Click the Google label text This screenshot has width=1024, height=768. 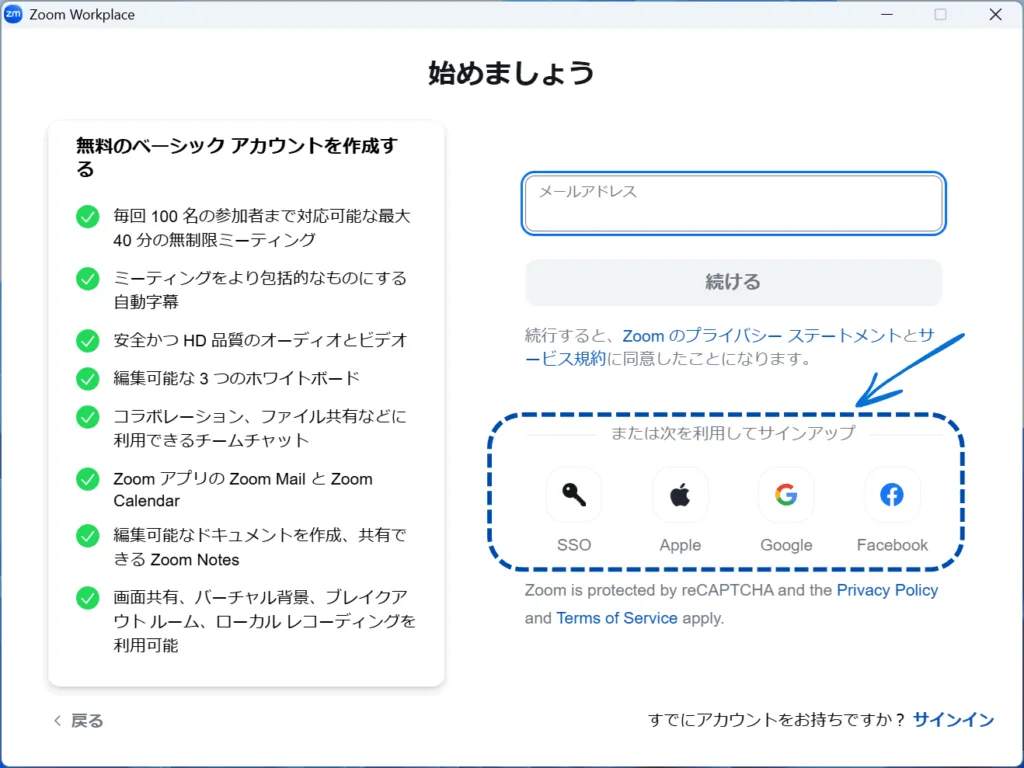(x=786, y=545)
